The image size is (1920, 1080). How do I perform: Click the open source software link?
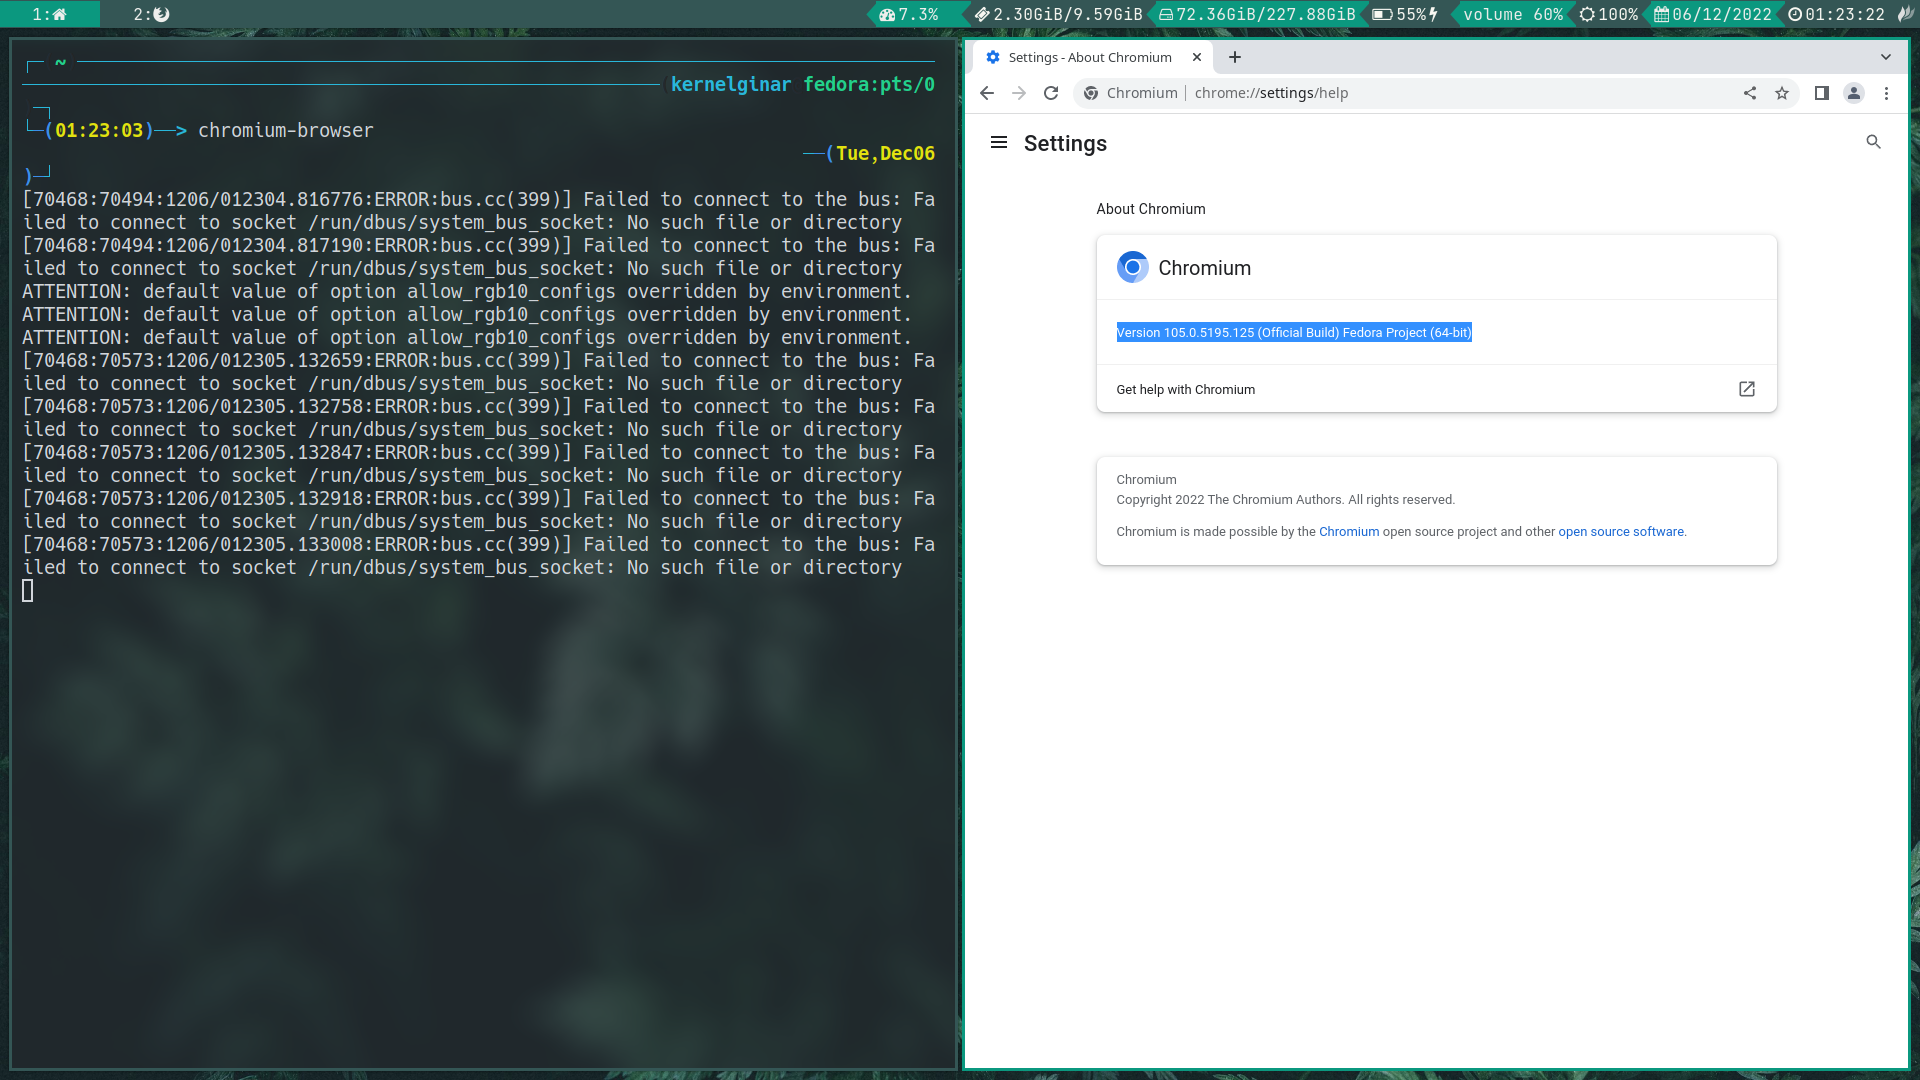pyautogui.click(x=1620, y=532)
